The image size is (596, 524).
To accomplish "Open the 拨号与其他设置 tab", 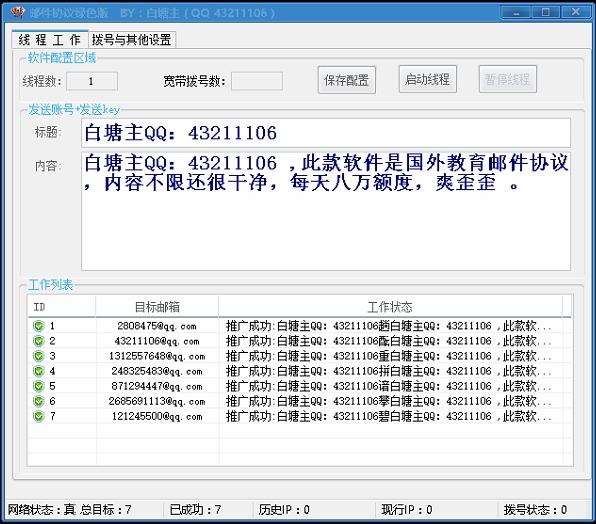I will pos(132,40).
